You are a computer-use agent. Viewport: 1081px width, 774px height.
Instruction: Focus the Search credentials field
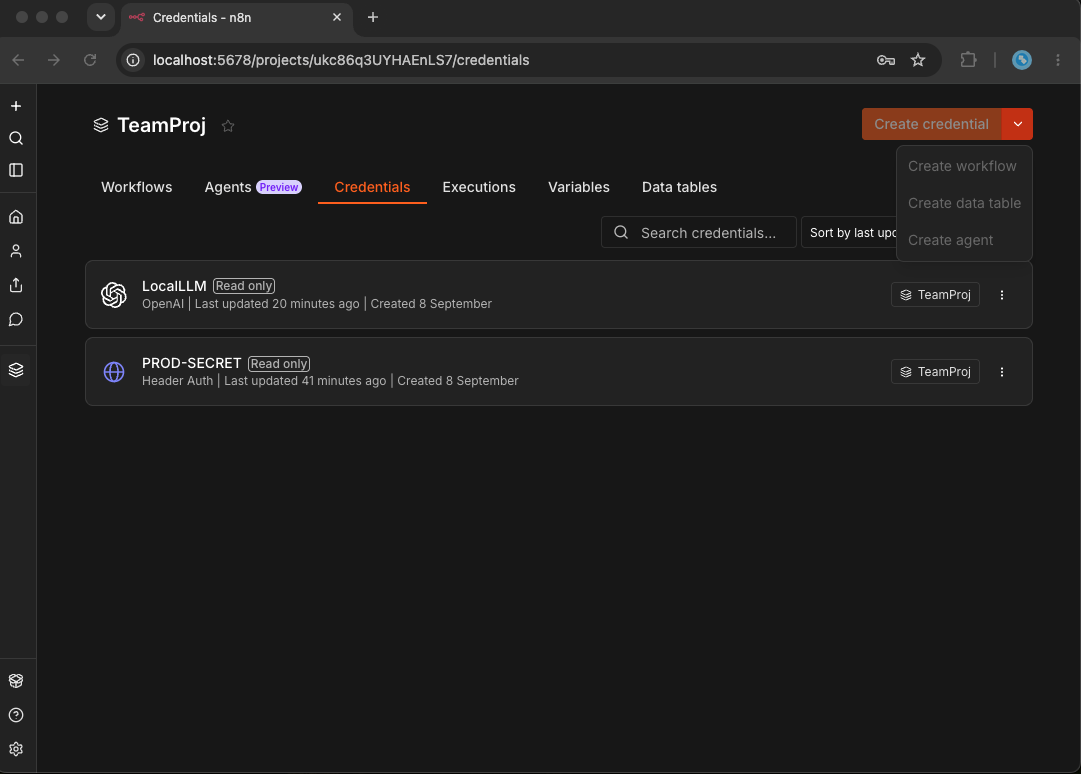(698, 232)
